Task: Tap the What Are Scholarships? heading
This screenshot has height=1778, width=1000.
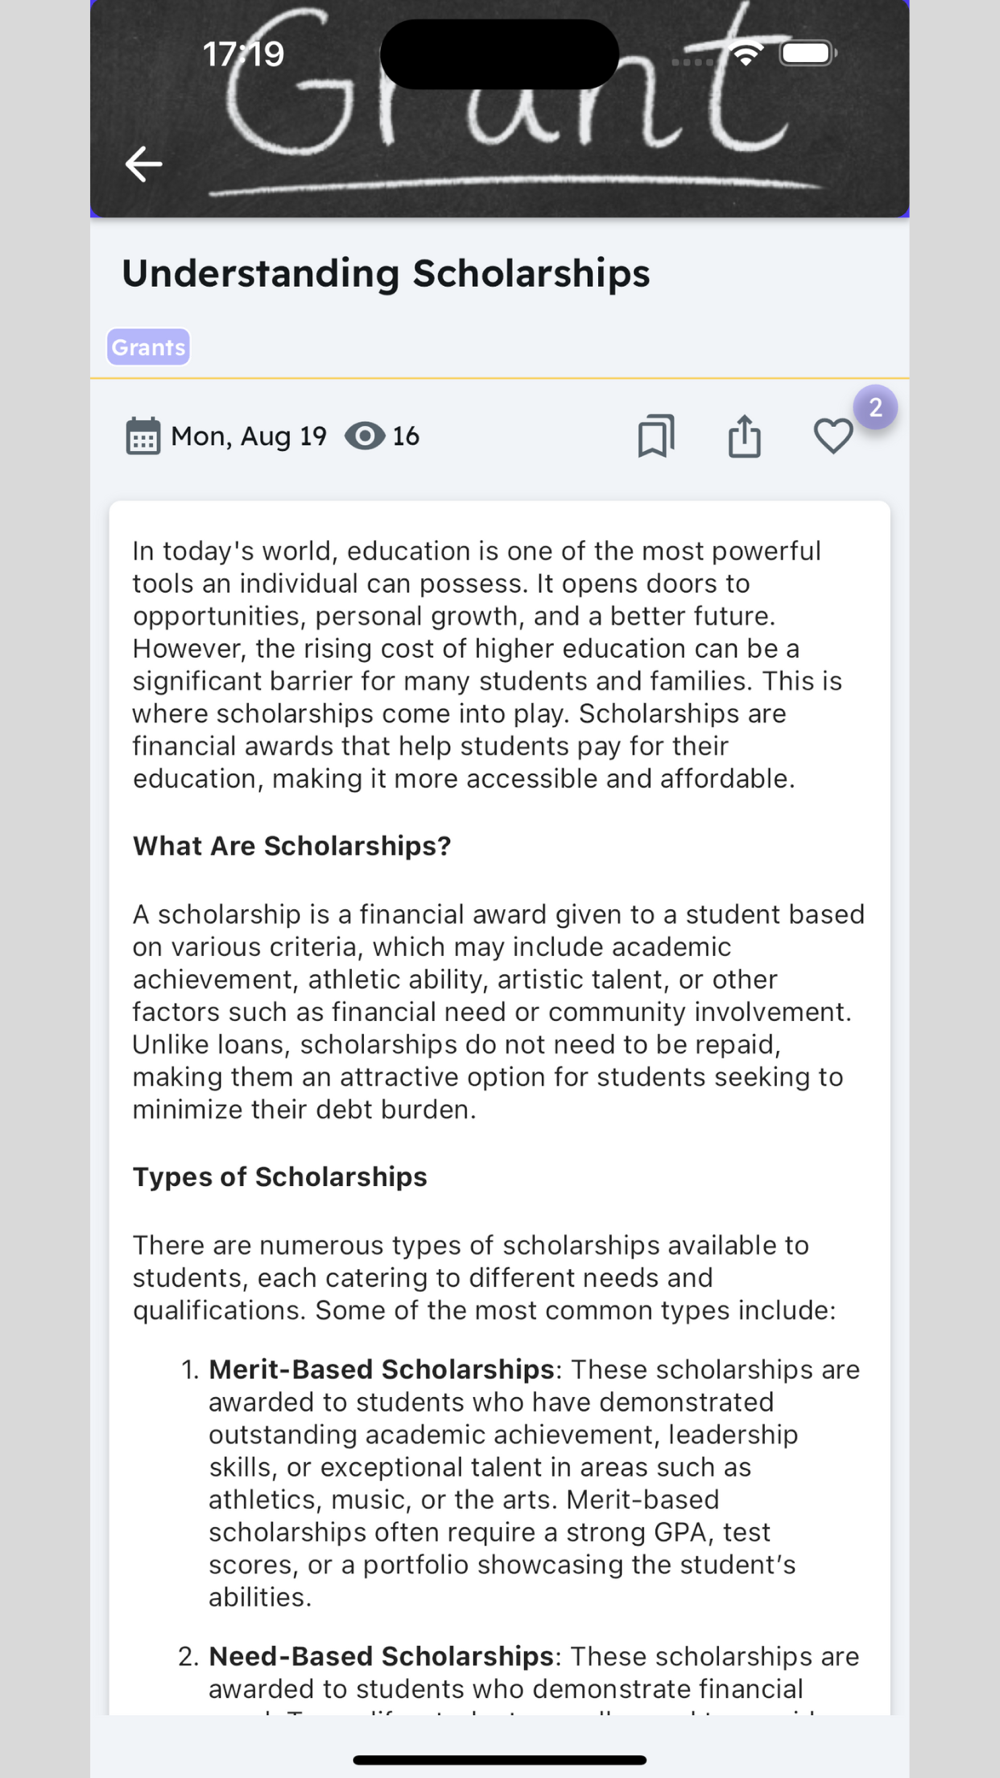Action: pyautogui.click(x=292, y=846)
